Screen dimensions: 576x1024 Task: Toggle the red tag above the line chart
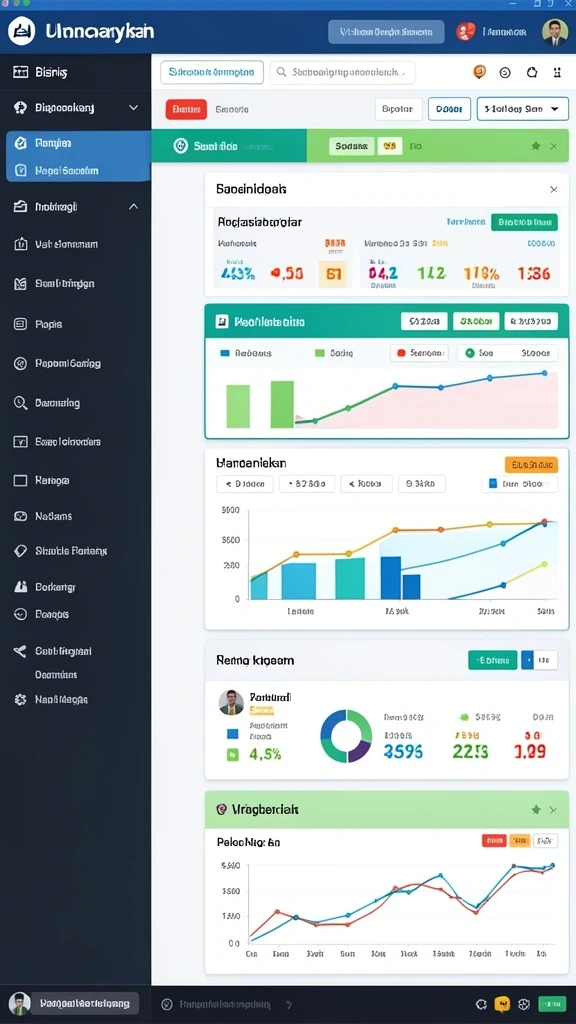tap(494, 840)
